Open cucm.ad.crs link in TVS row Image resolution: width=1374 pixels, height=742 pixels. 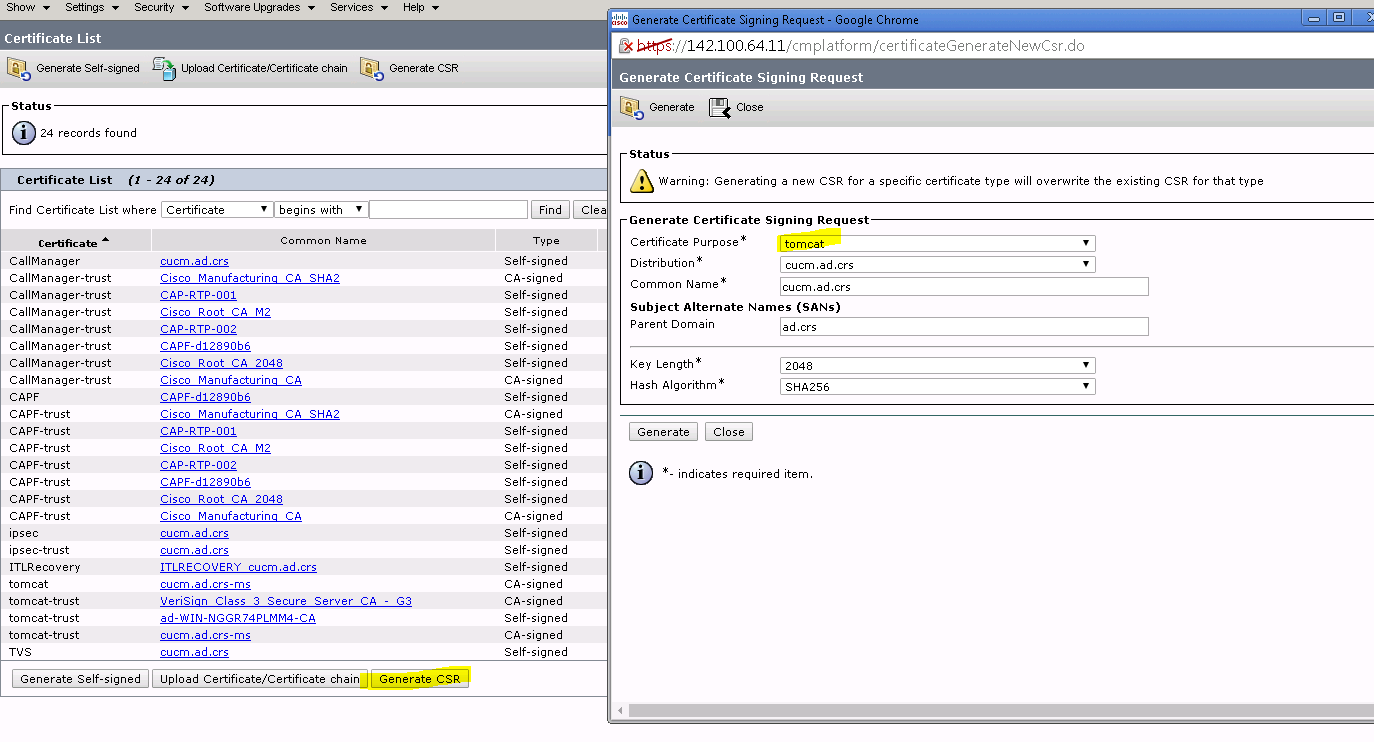pos(194,652)
